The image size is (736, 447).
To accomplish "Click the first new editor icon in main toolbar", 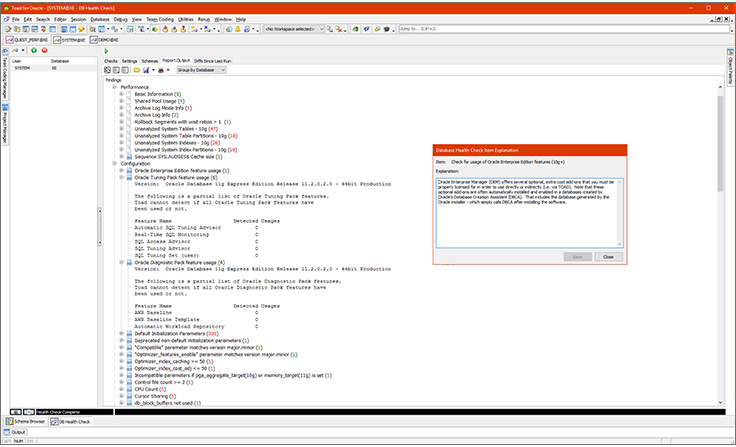I will (x=8, y=29).
